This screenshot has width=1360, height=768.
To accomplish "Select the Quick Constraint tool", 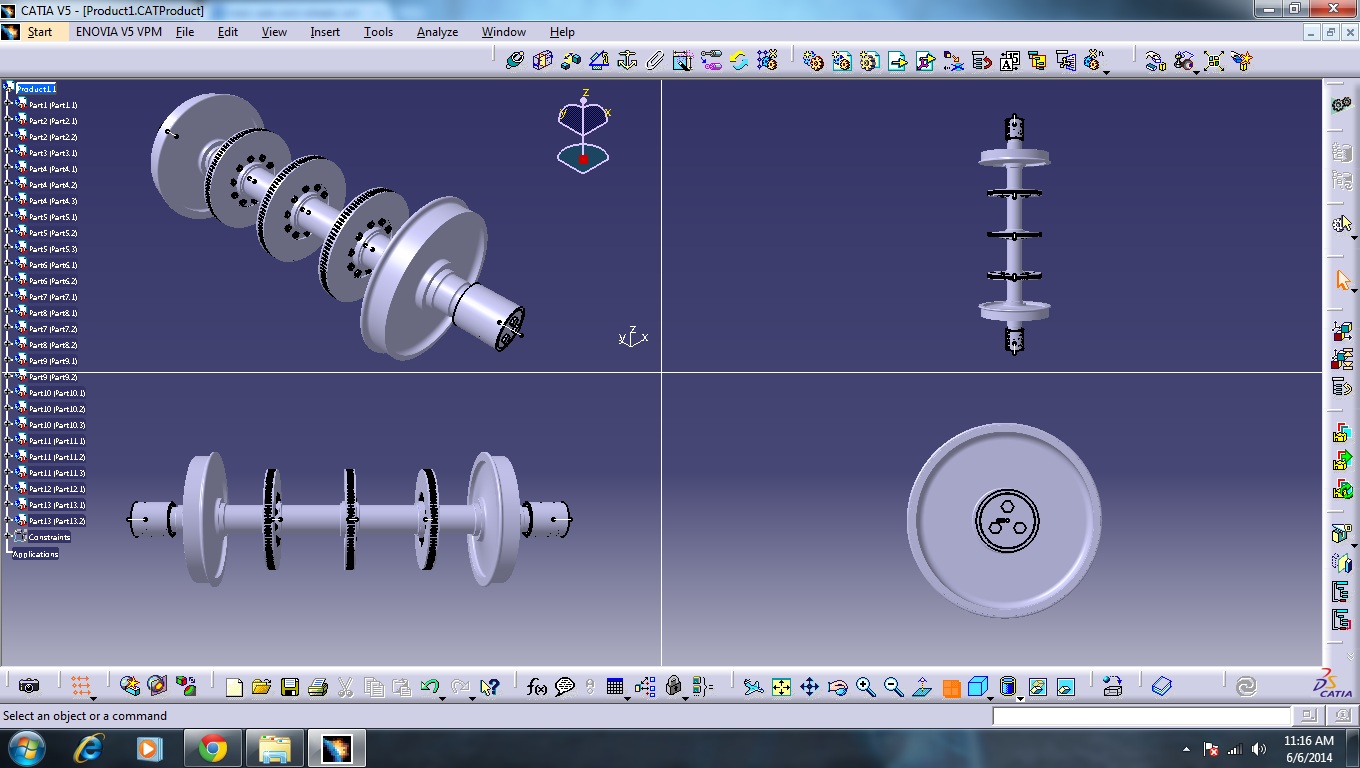I will [x=683, y=61].
